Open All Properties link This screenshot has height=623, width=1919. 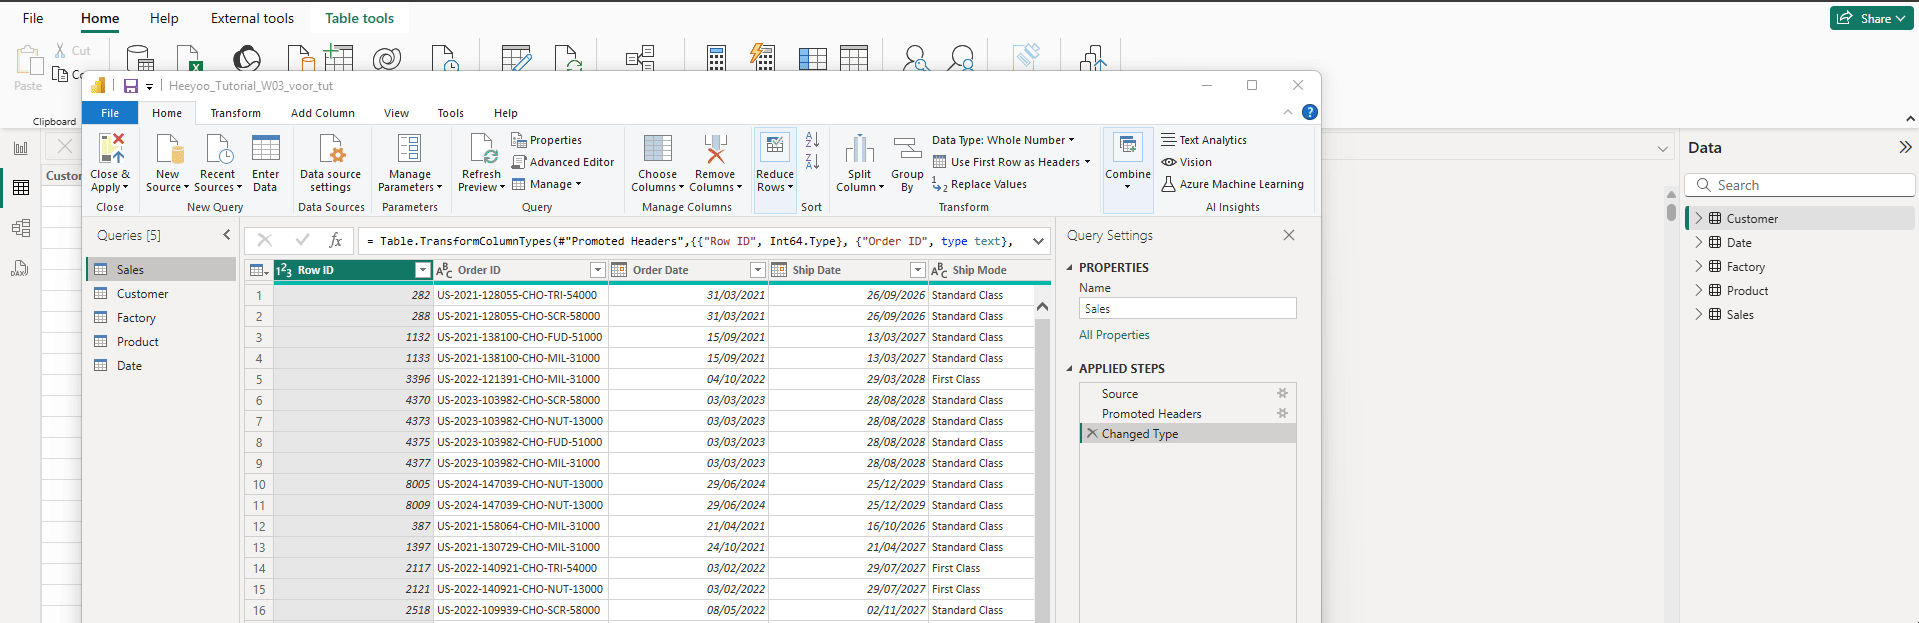pyautogui.click(x=1114, y=335)
